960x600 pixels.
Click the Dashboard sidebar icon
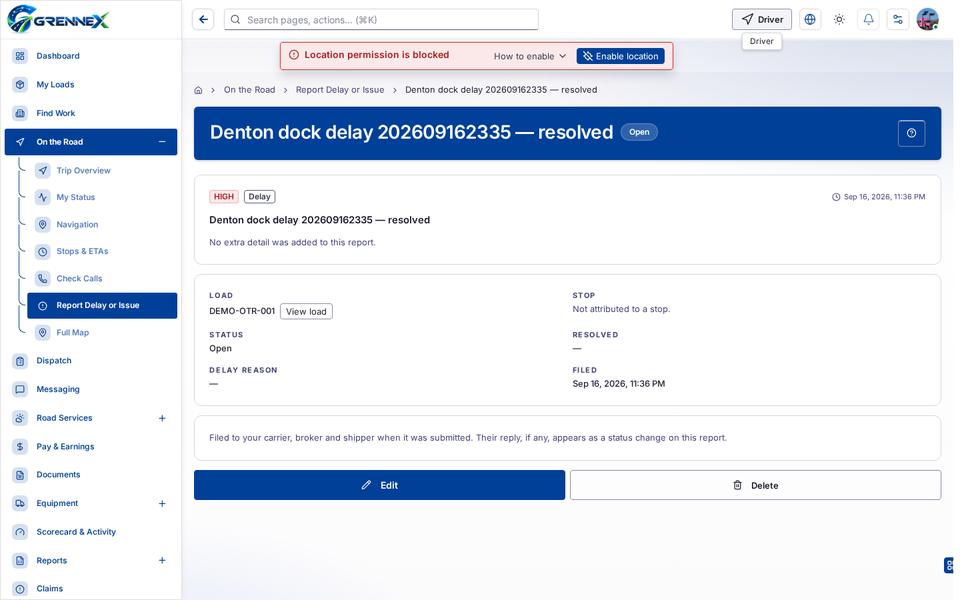pyautogui.click(x=20, y=56)
